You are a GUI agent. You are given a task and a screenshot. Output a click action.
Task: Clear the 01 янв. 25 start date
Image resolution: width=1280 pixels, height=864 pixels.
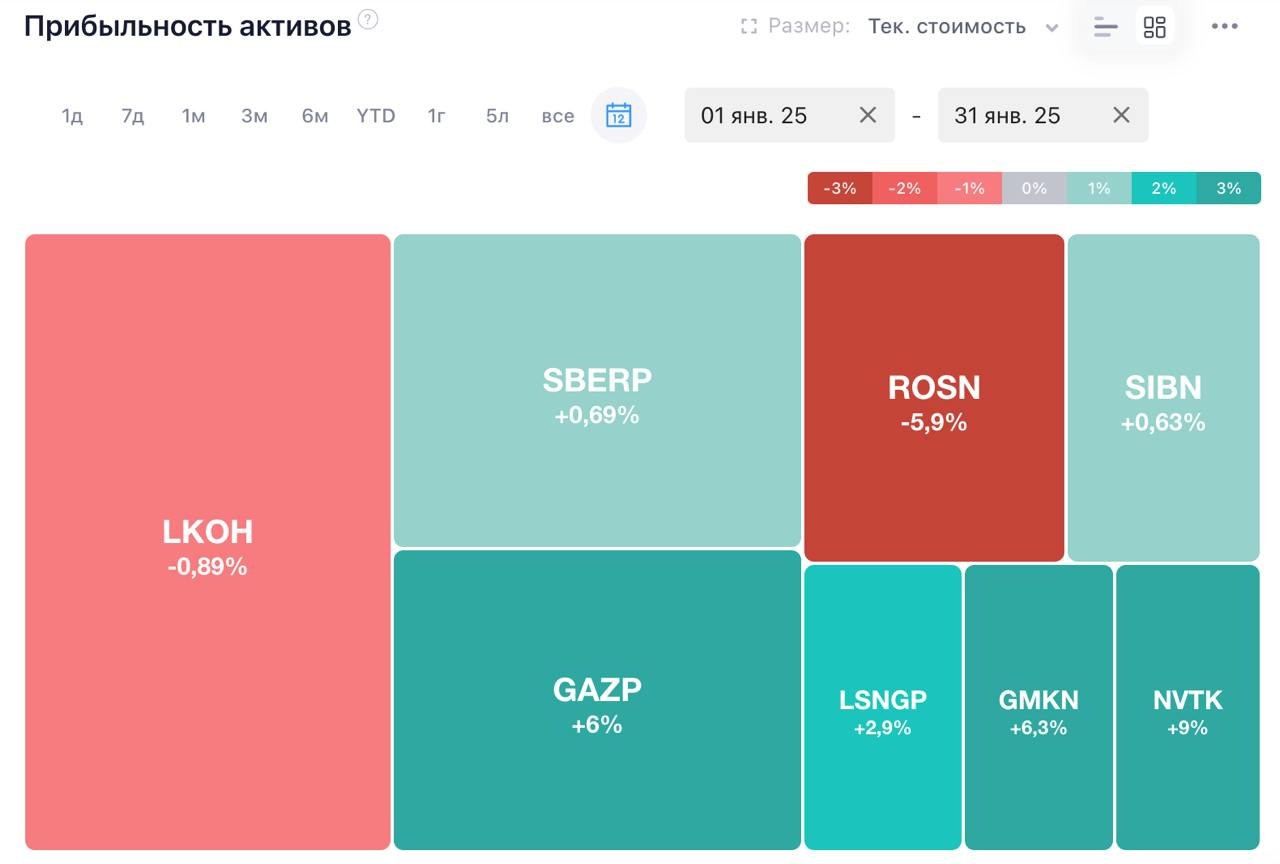[x=868, y=115]
